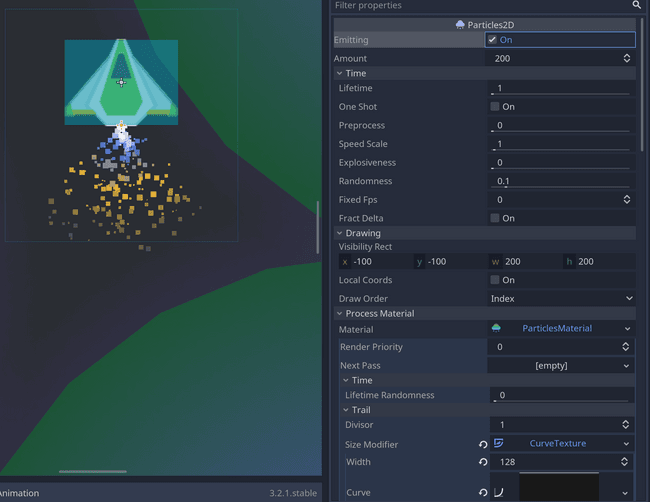The width and height of the screenshot is (650, 502).
Task: Open the Curve resource dropdown arrow
Action: [x=625, y=493]
